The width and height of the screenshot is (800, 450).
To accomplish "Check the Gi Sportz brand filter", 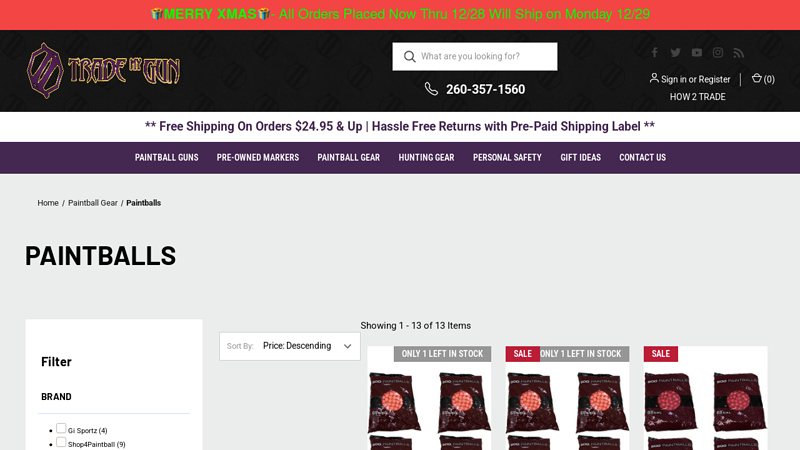I will point(61,429).
